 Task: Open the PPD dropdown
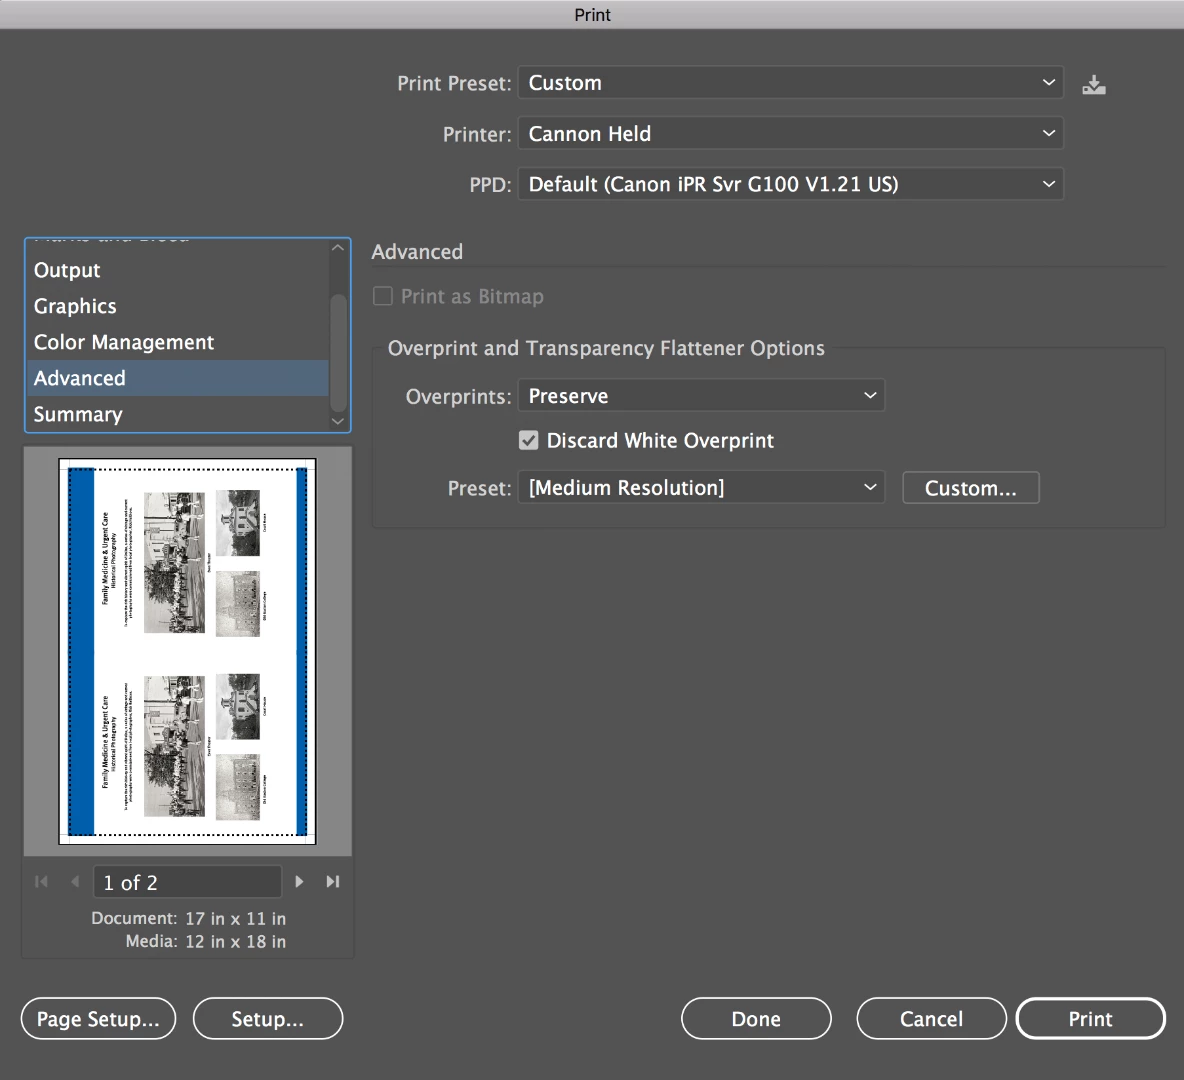pos(791,184)
